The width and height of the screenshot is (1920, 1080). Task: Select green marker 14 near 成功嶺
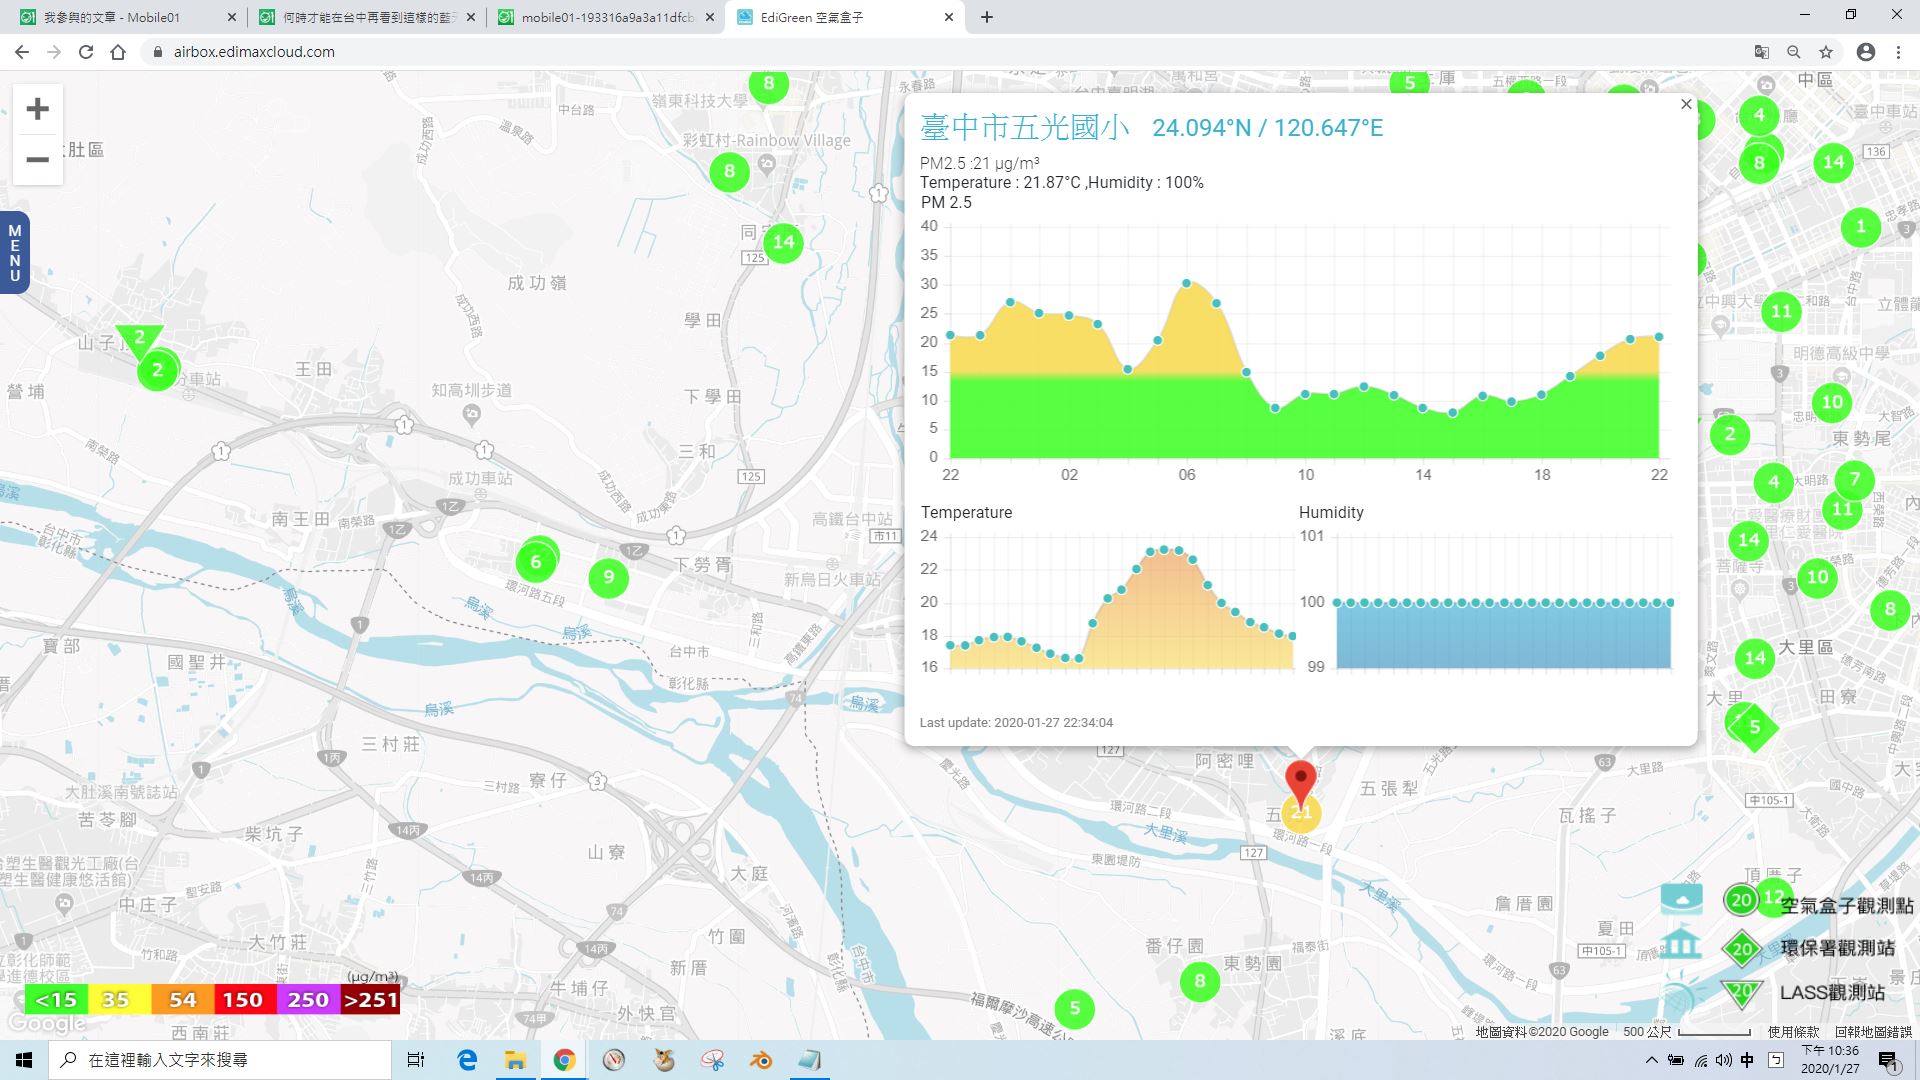783,242
